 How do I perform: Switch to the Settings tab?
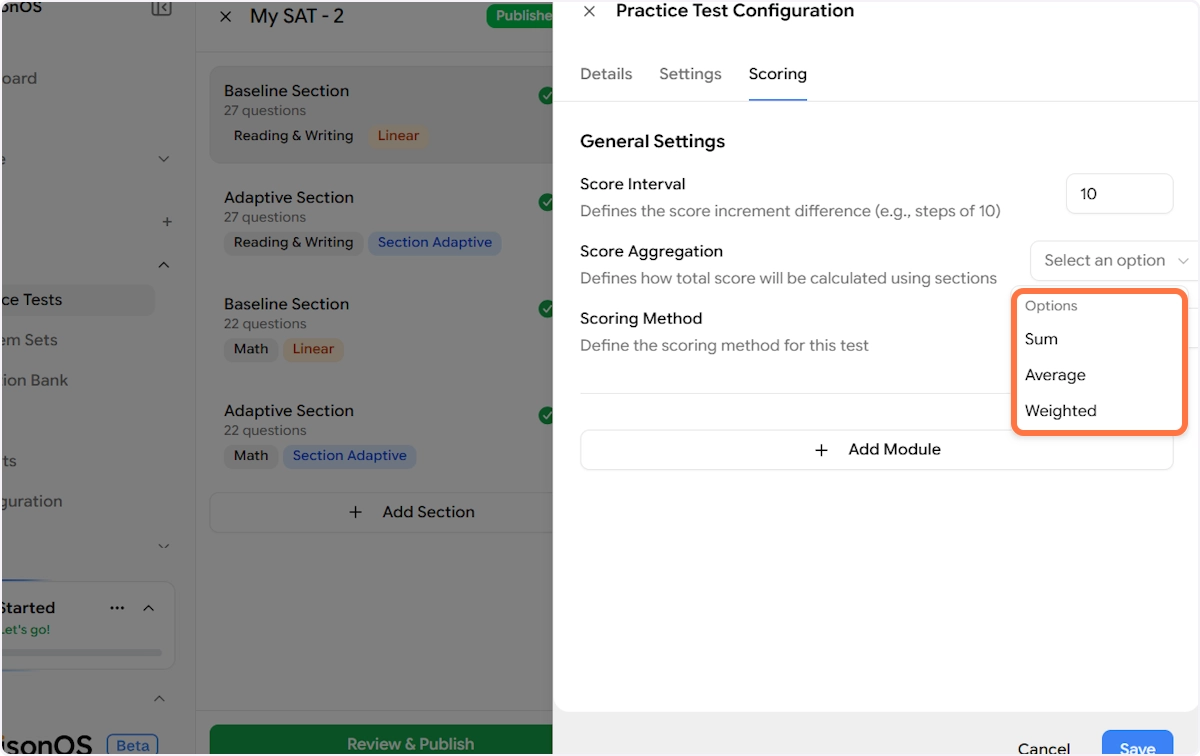(690, 74)
